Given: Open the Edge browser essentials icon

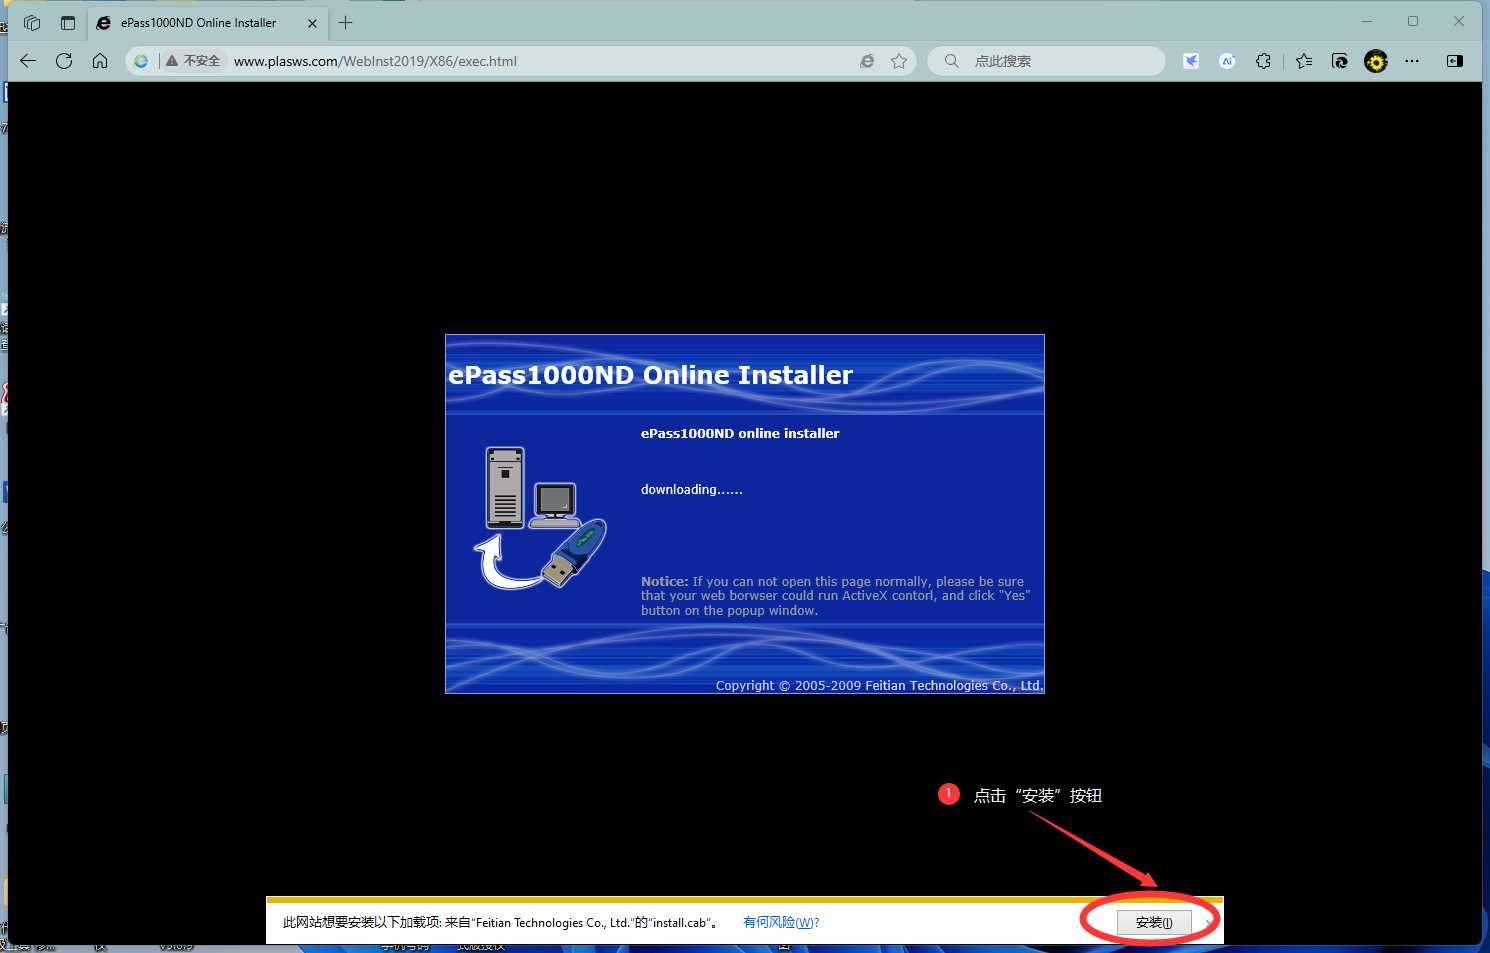Looking at the screenshot, I should coord(1340,61).
